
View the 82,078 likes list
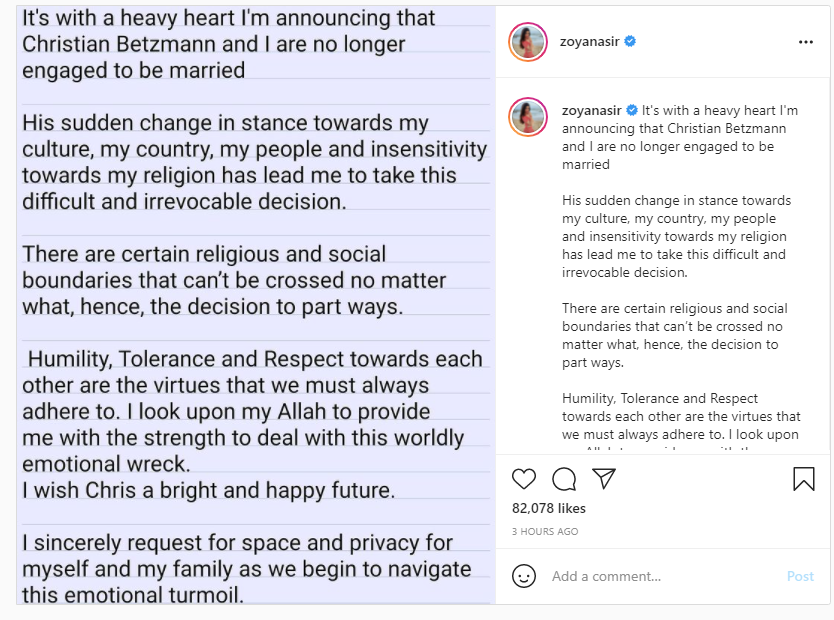click(549, 508)
